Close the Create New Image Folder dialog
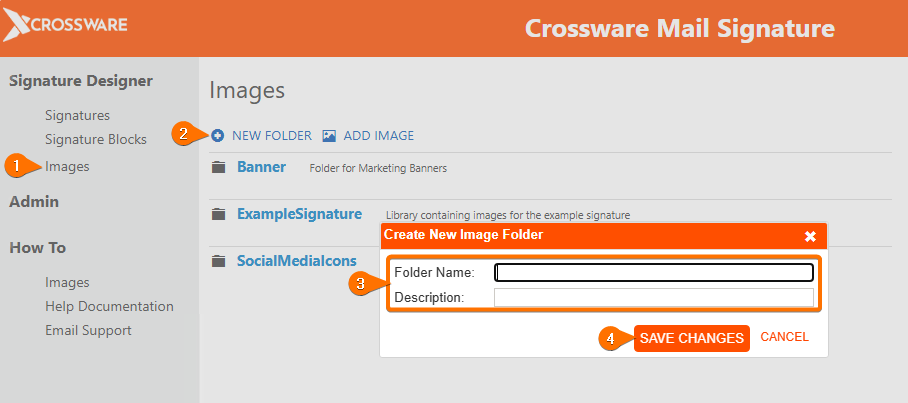Screen dimensions: 908x403 [811, 236]
